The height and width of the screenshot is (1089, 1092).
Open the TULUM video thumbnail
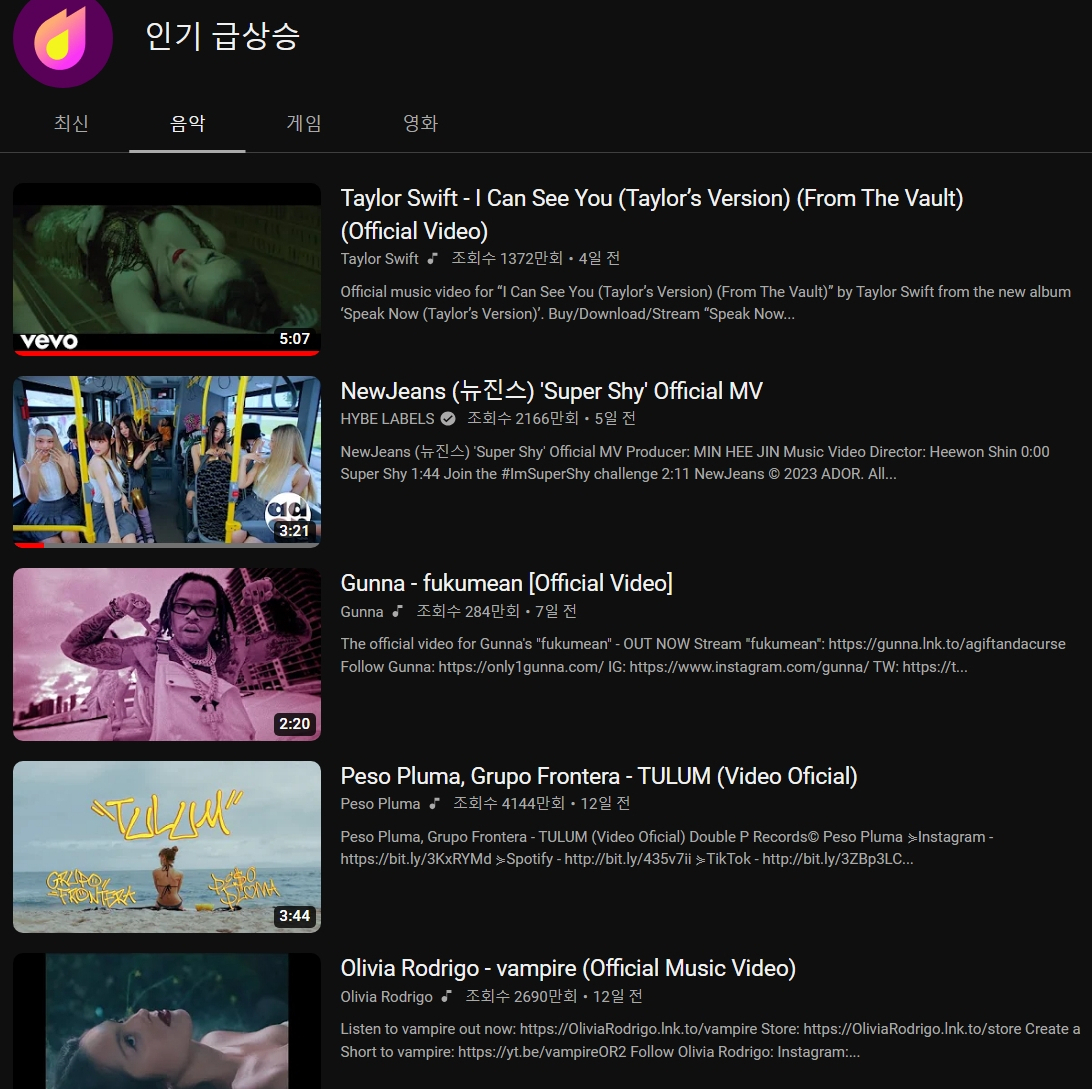167,846
